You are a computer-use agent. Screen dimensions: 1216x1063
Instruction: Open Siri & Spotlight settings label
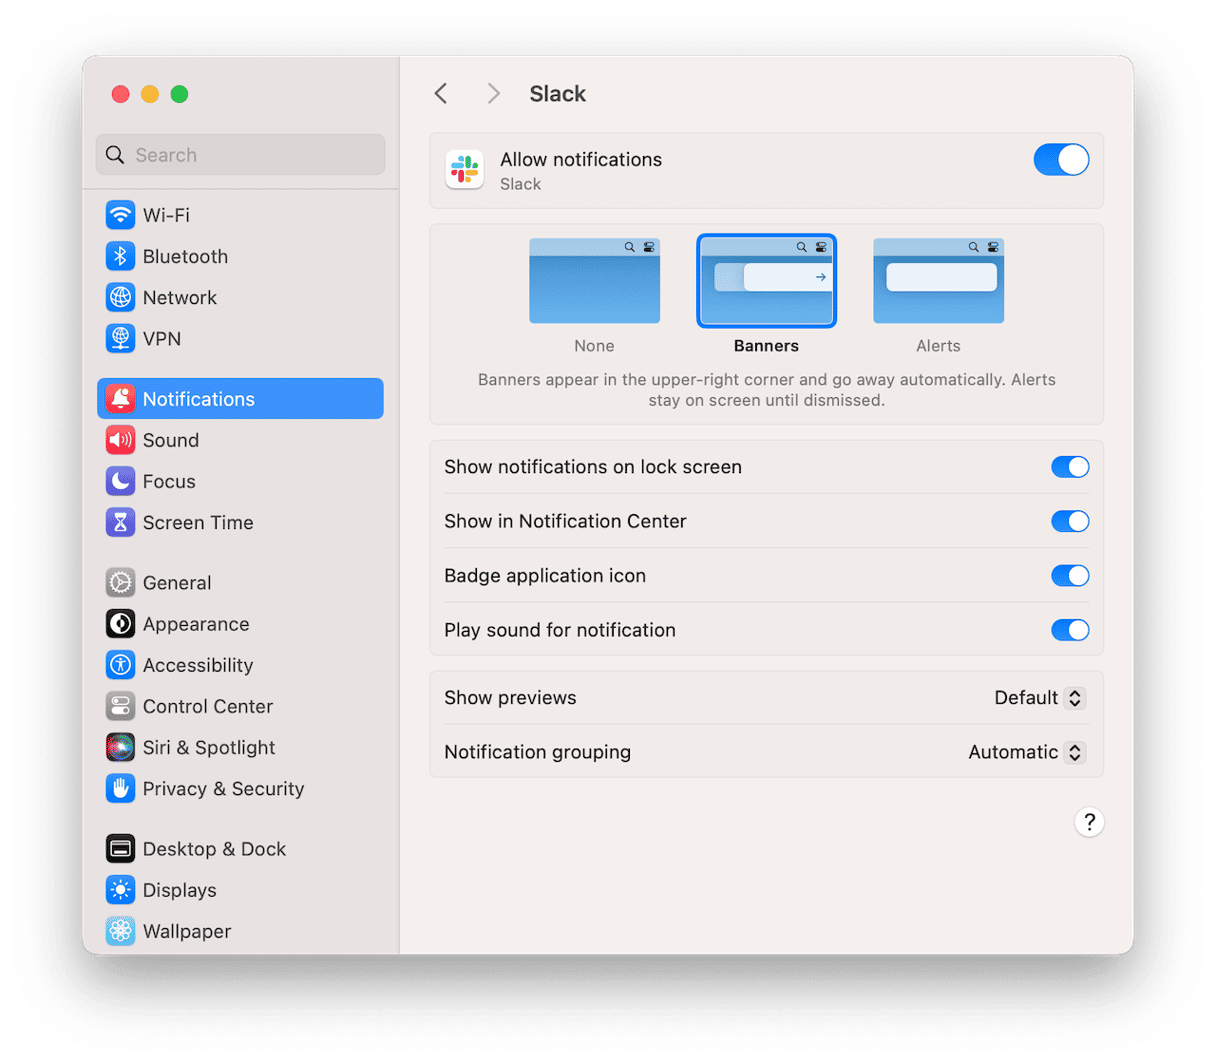209,747
